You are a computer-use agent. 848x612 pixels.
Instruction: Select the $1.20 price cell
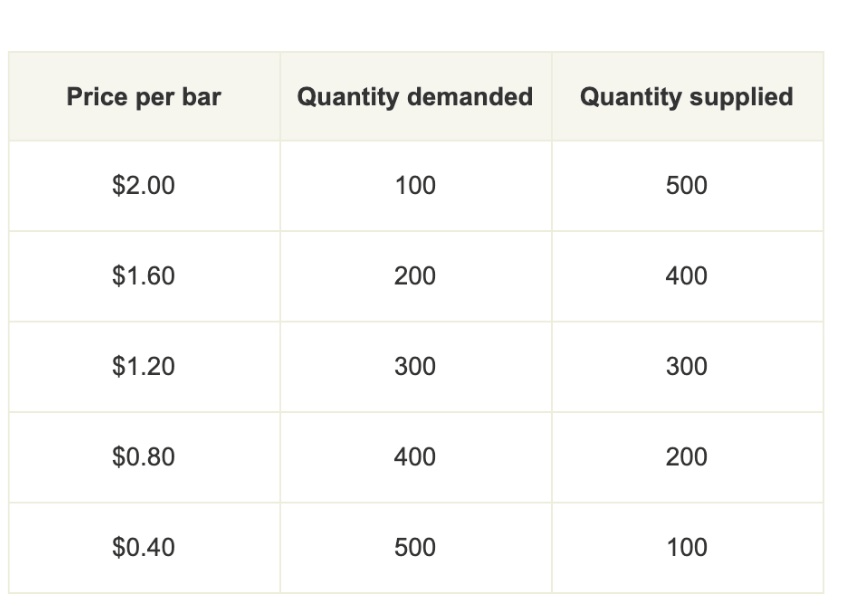coord(144,367)
